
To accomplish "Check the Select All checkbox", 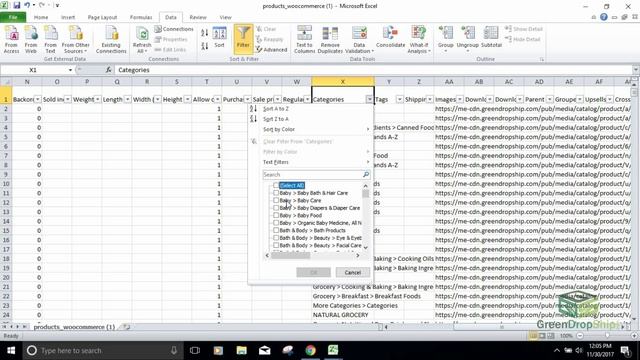I will coord(276,185).
